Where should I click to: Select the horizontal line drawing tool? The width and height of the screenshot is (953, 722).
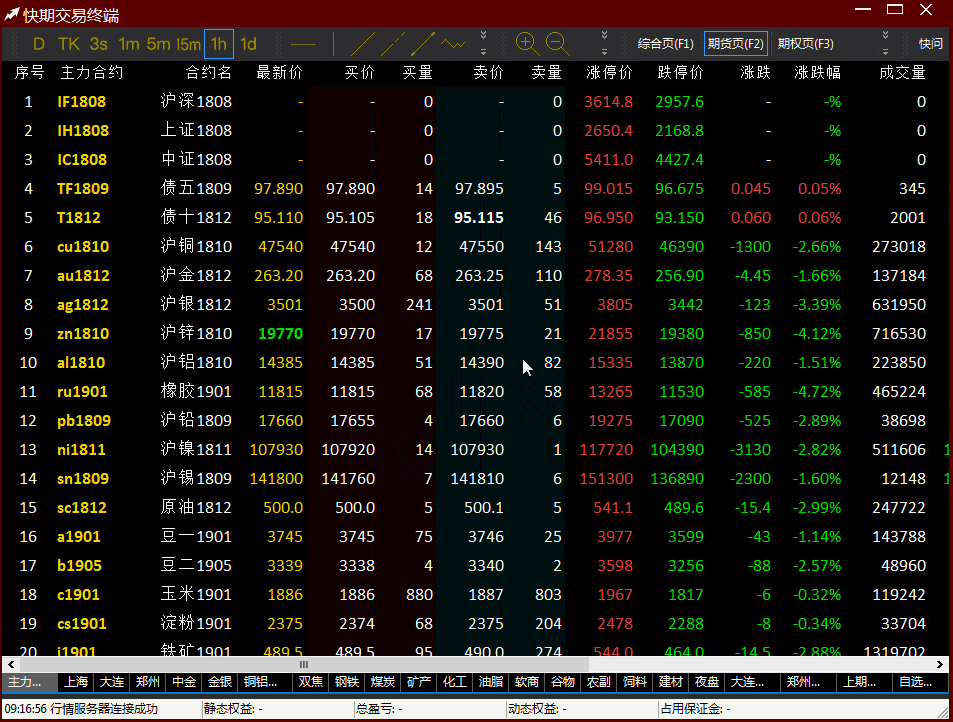[302, 44]
